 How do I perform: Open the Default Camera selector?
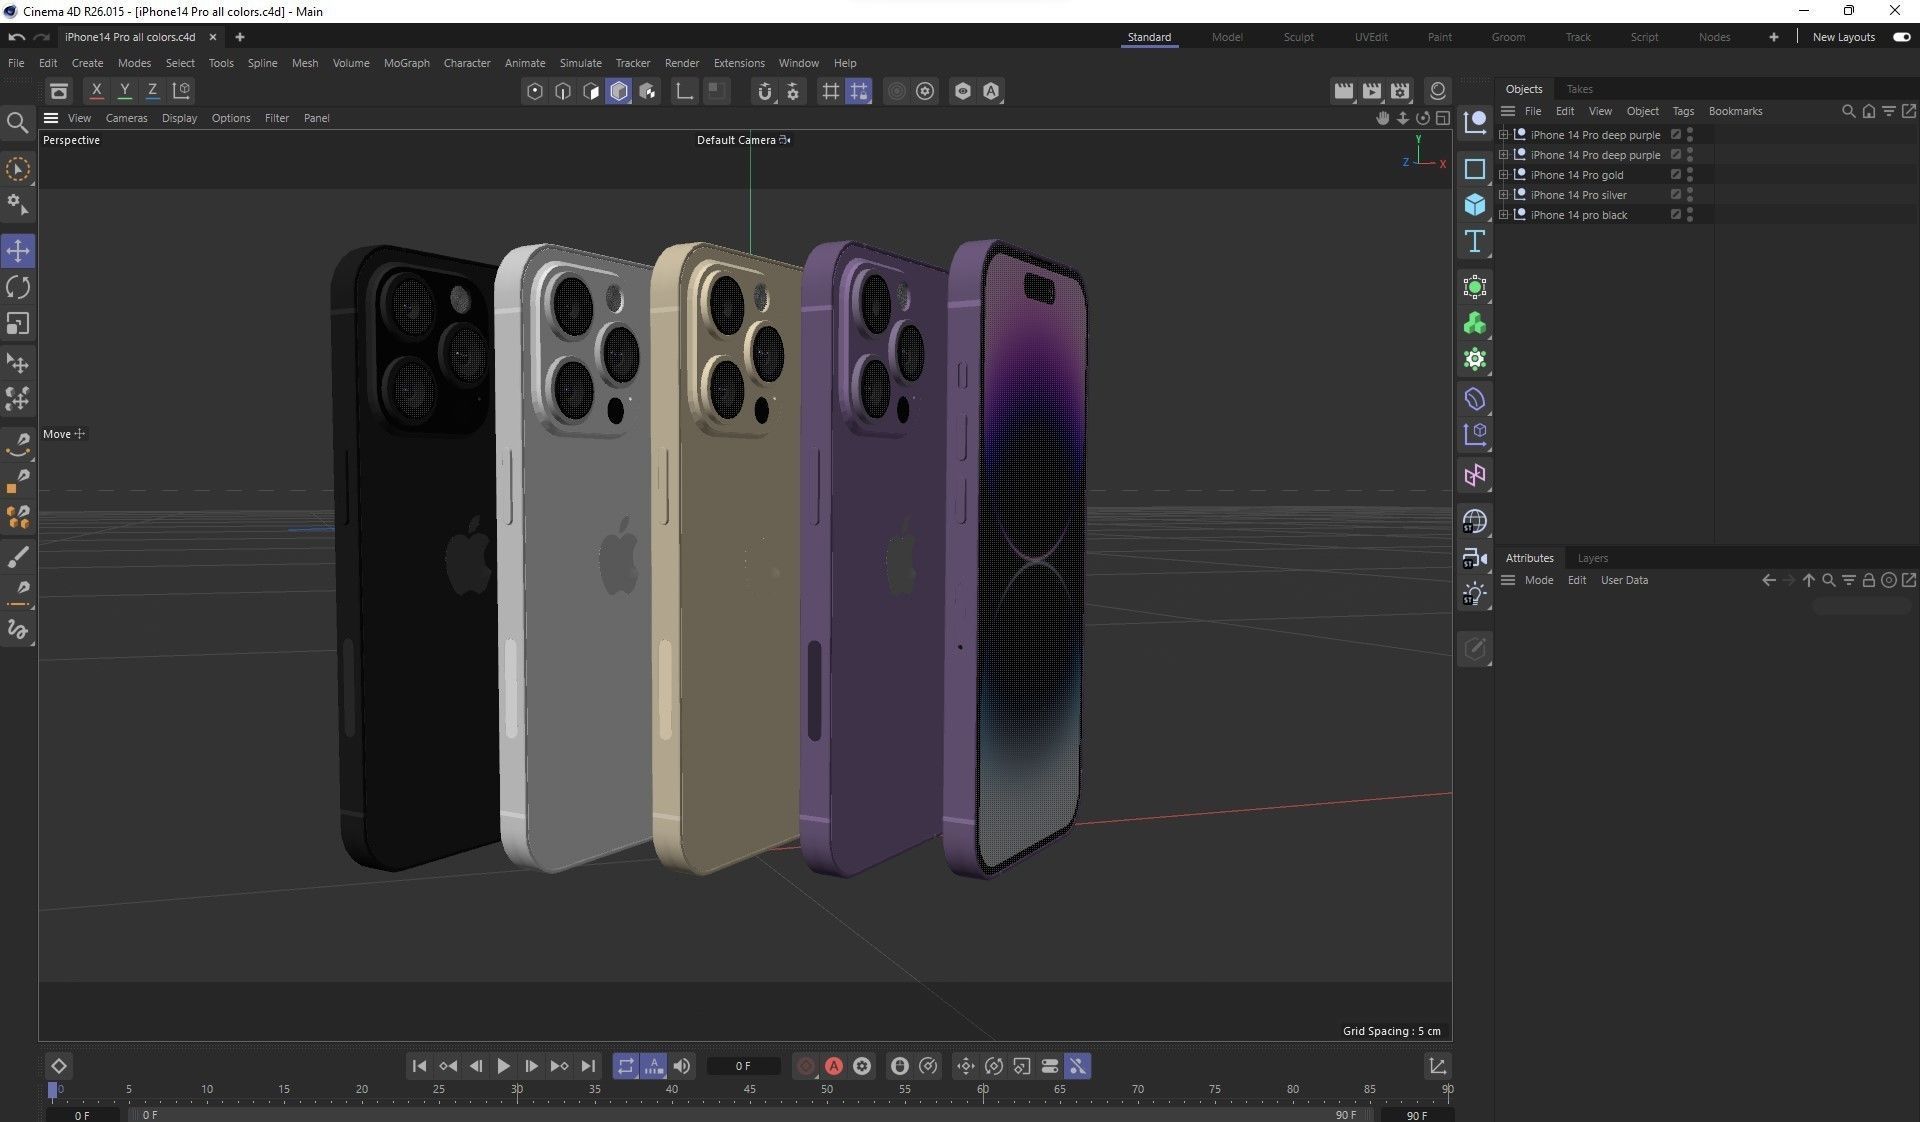742,140
